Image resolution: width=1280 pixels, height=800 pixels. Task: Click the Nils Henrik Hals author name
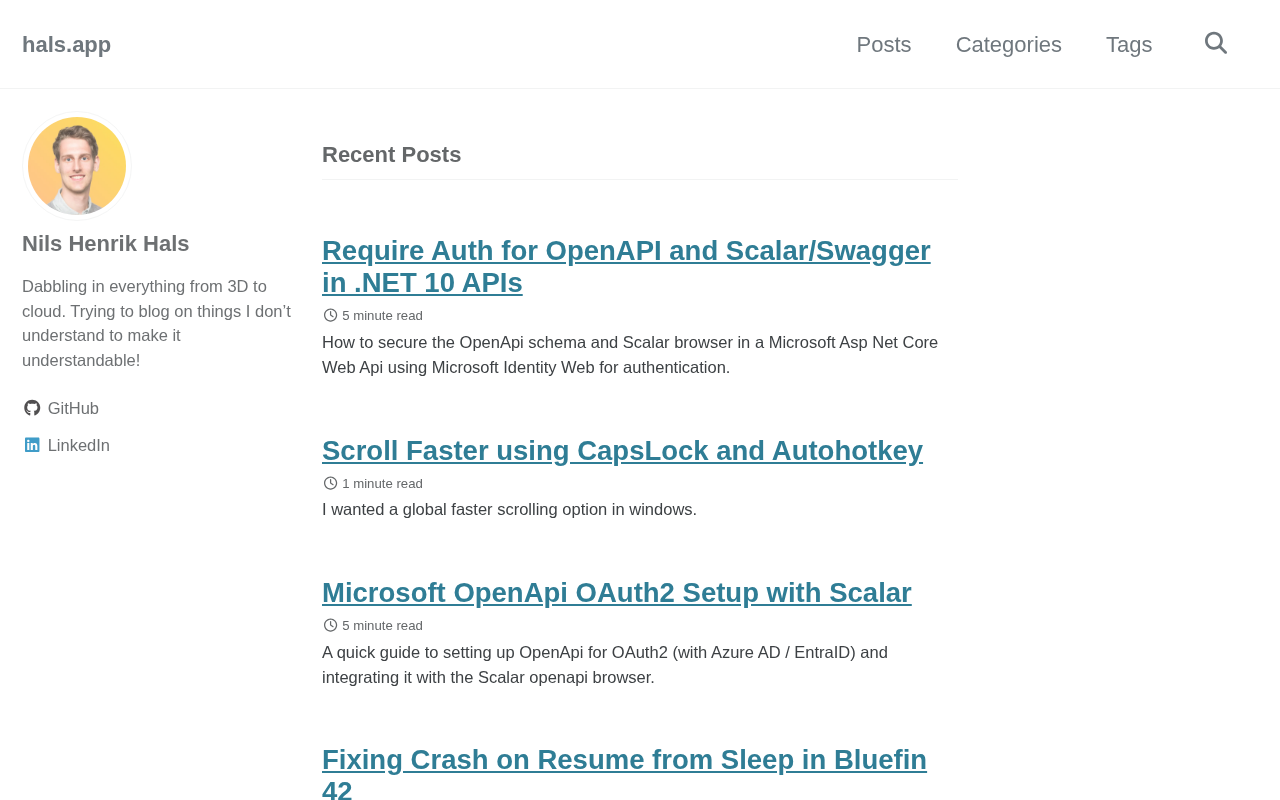(106, 243)
